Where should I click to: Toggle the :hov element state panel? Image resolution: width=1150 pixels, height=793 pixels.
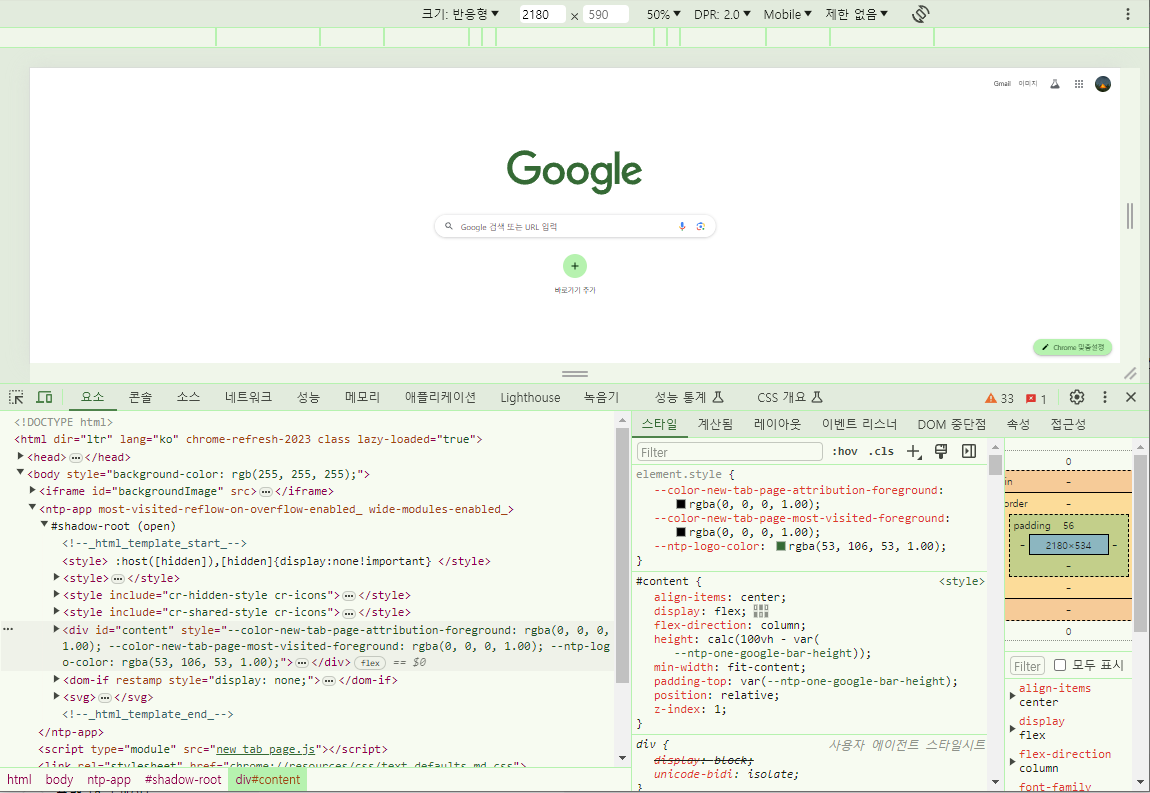pos(845,451)
